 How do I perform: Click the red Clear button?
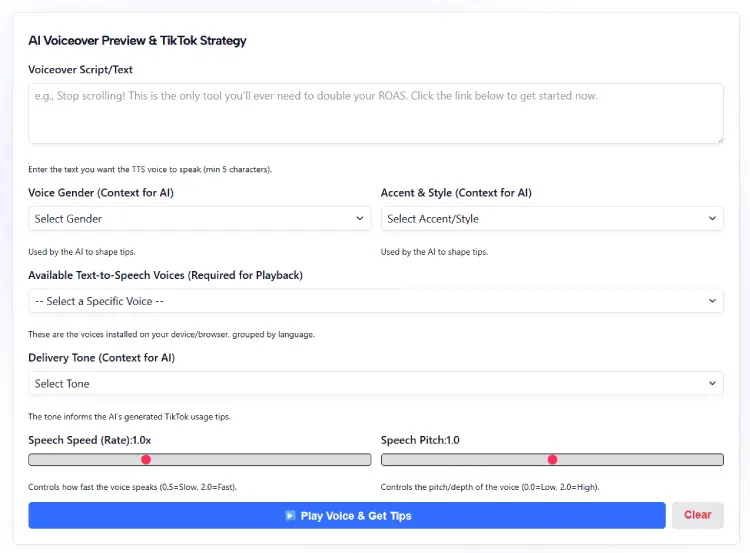click(697, 515)
